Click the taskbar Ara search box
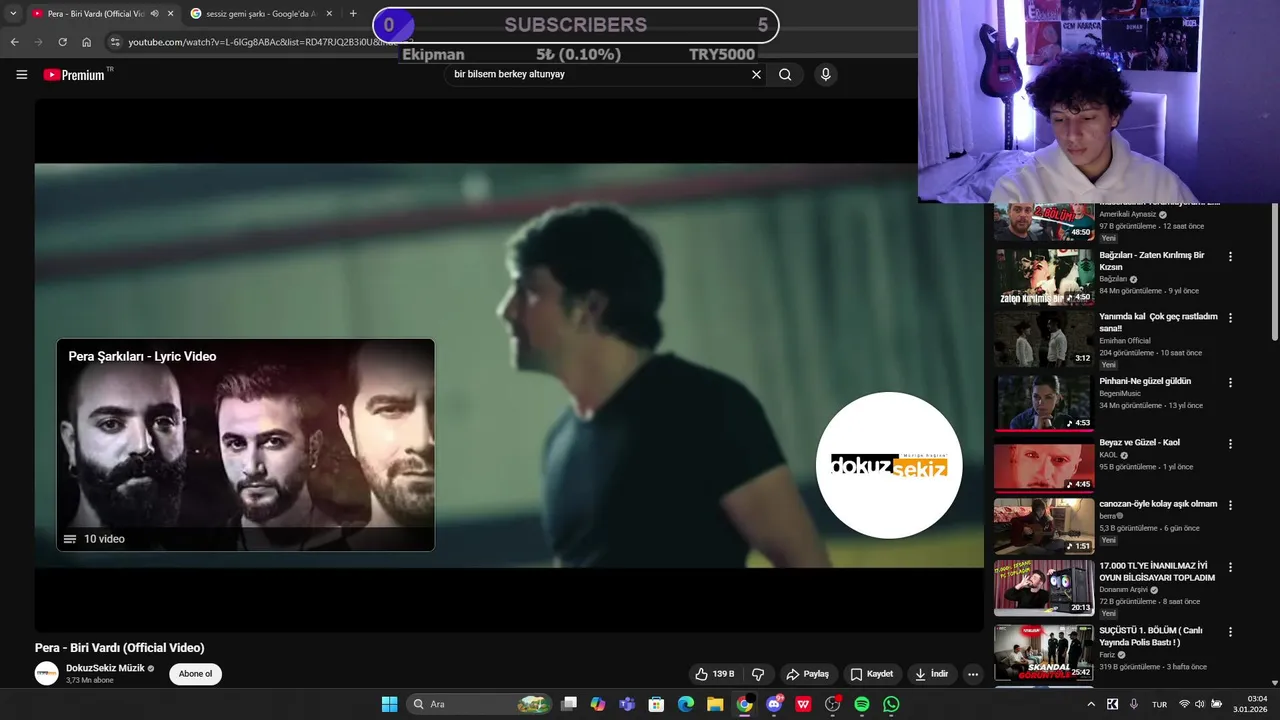Screen dimensions: 1280x720 click(x=480, y=704)
